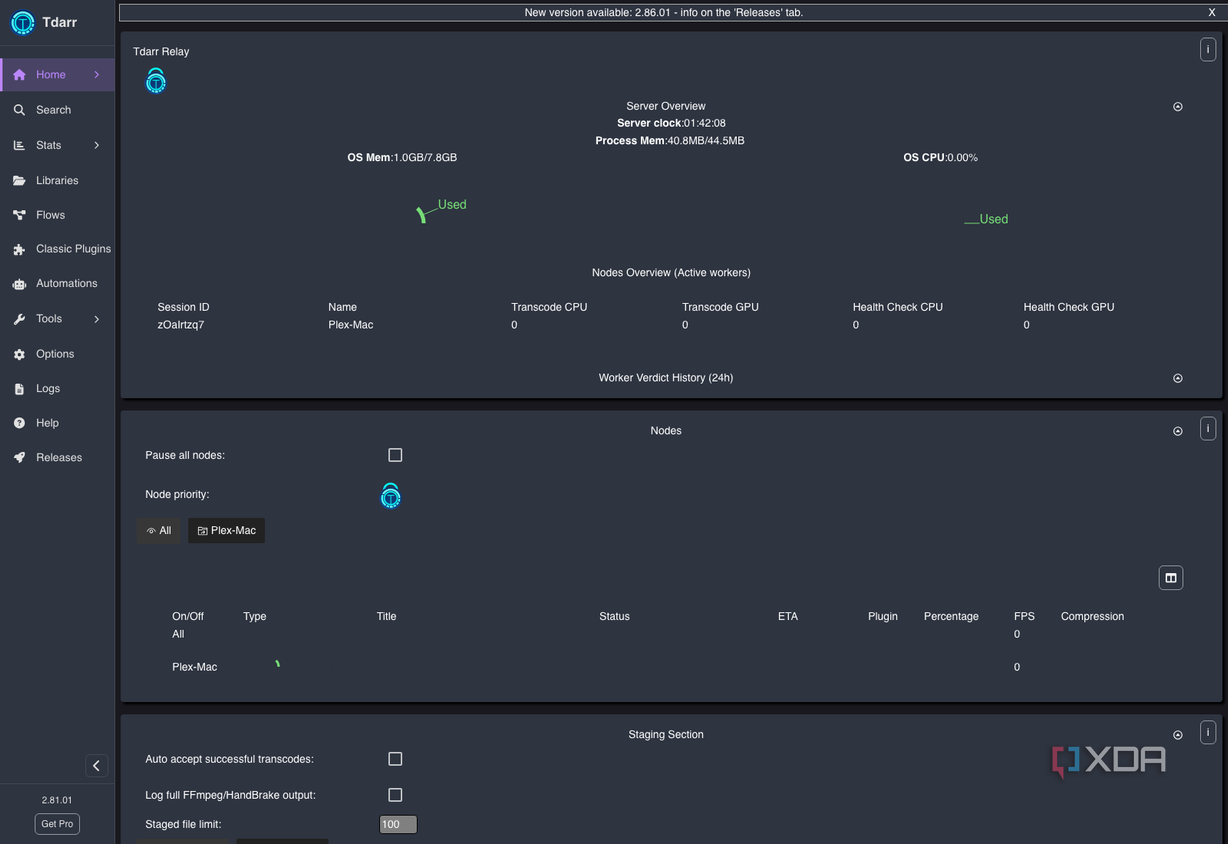Click the Logs document icon

click(x=19, y=389)
